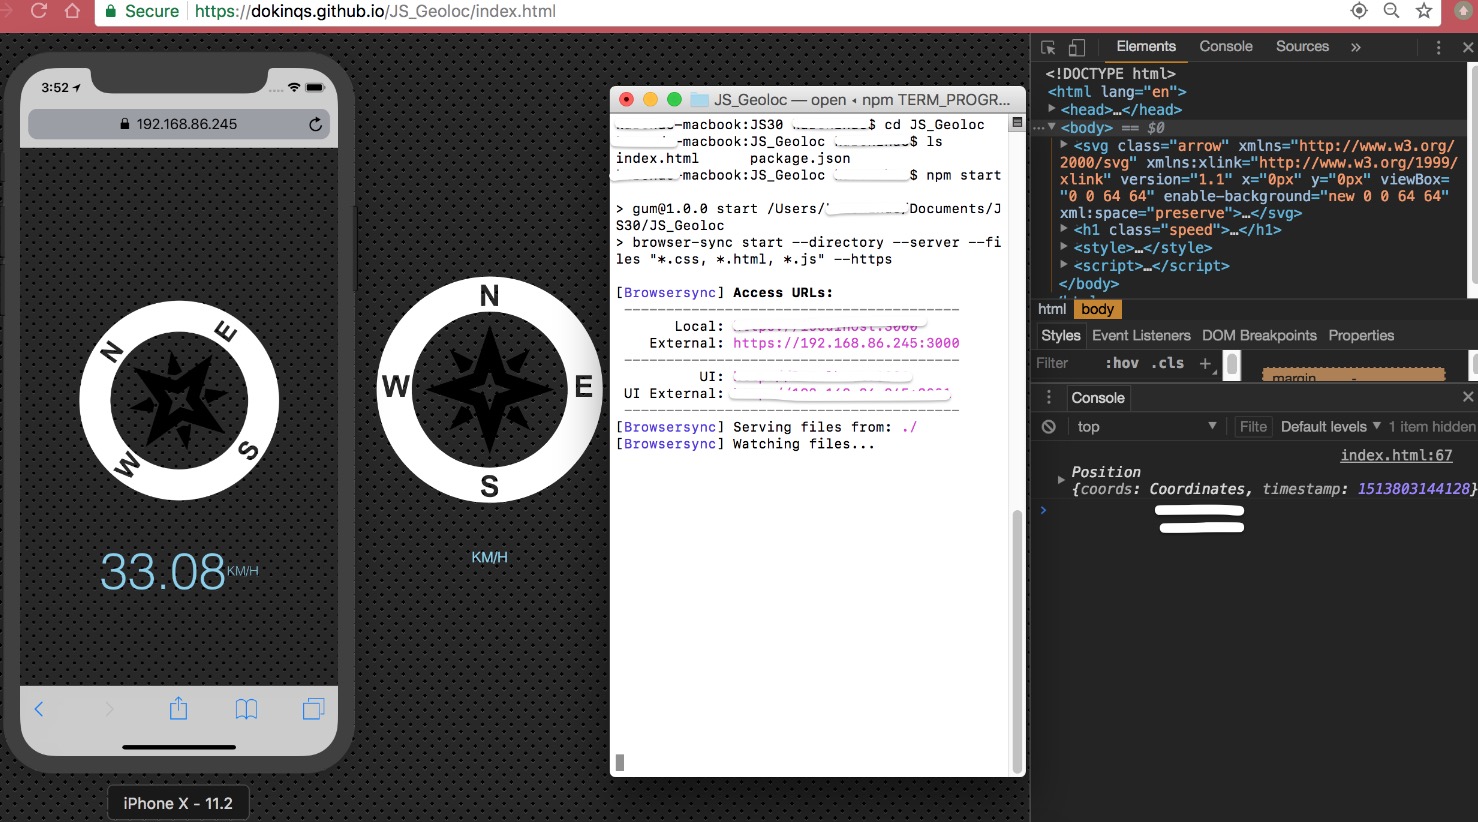The width and height of the screenshot is (1478, 822).
Task: Click the browser profile avatar icon
Action: coord(1463,10)
